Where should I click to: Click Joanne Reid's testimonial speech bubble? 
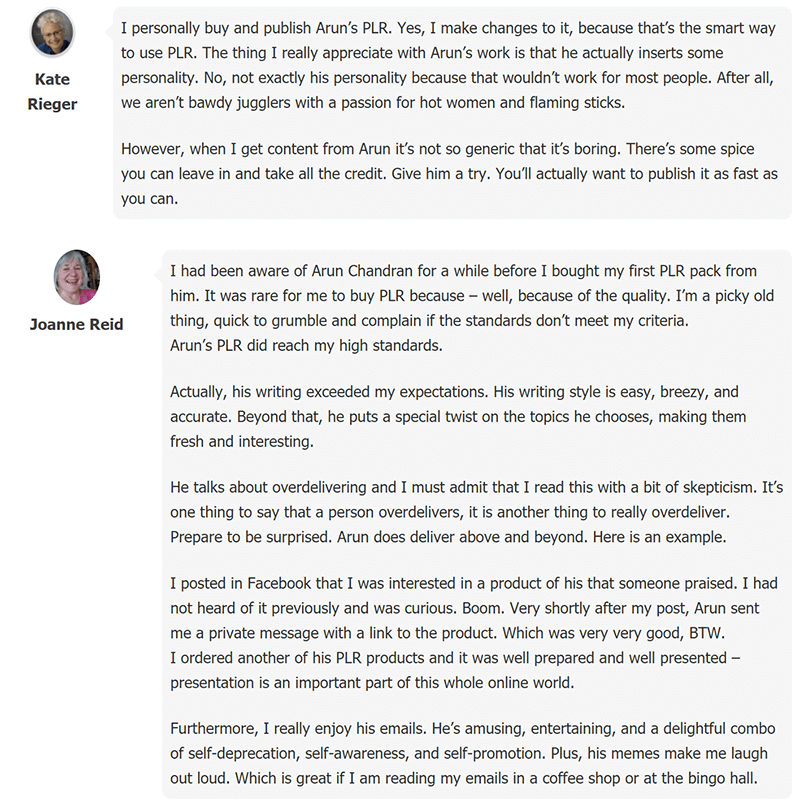click(477, 524)
